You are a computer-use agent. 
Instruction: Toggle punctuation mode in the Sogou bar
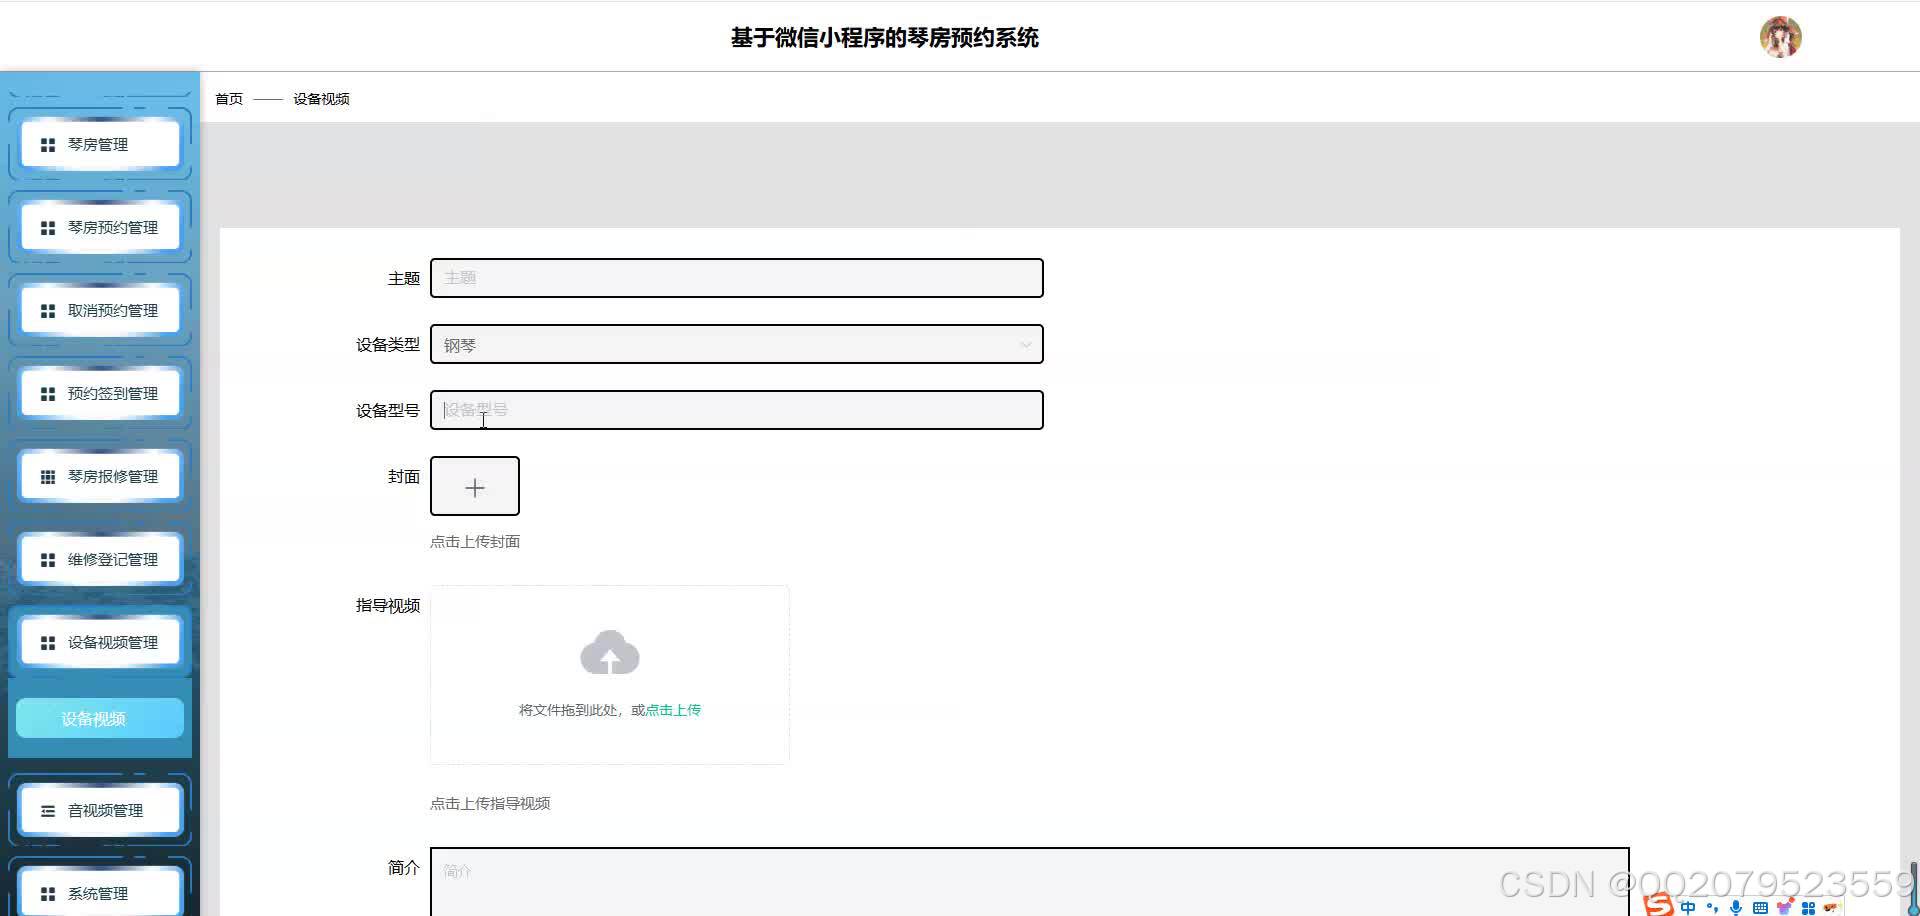(1712, 906)
